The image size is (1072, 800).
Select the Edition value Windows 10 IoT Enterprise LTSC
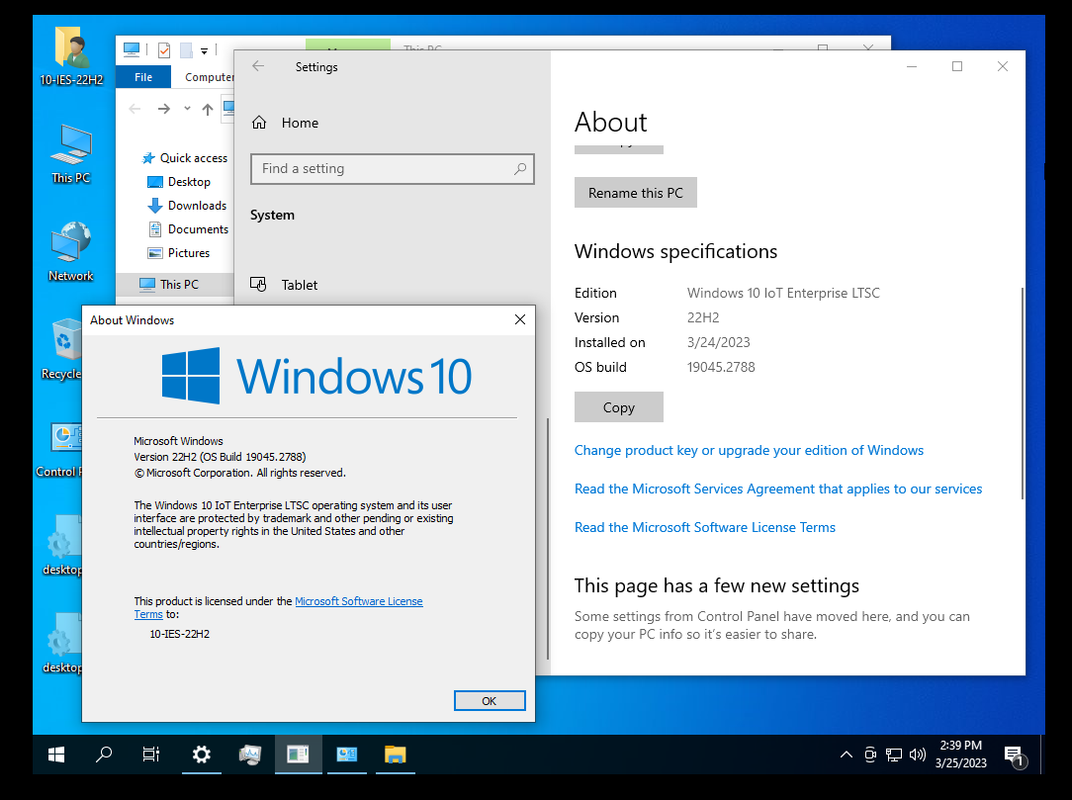(x=783, y=293)
